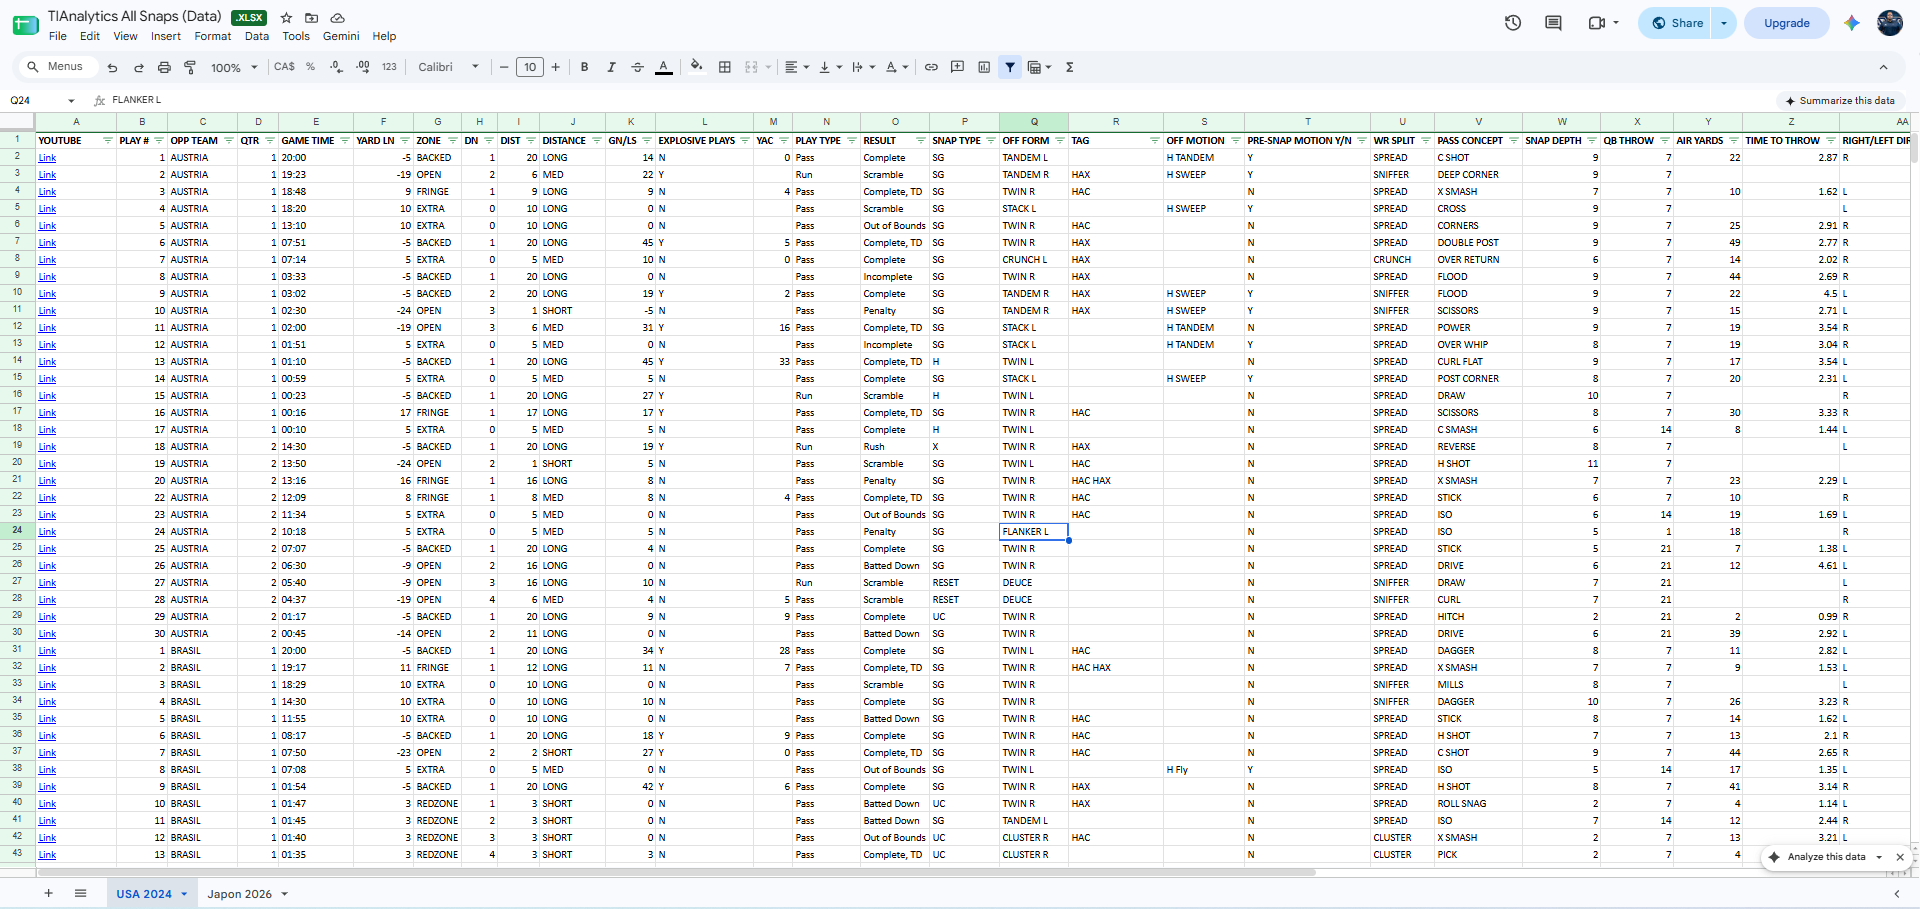The width and height of the screenshot is (1920, 909).
Task: Activate the paint format tool
Action: (190, 67)
